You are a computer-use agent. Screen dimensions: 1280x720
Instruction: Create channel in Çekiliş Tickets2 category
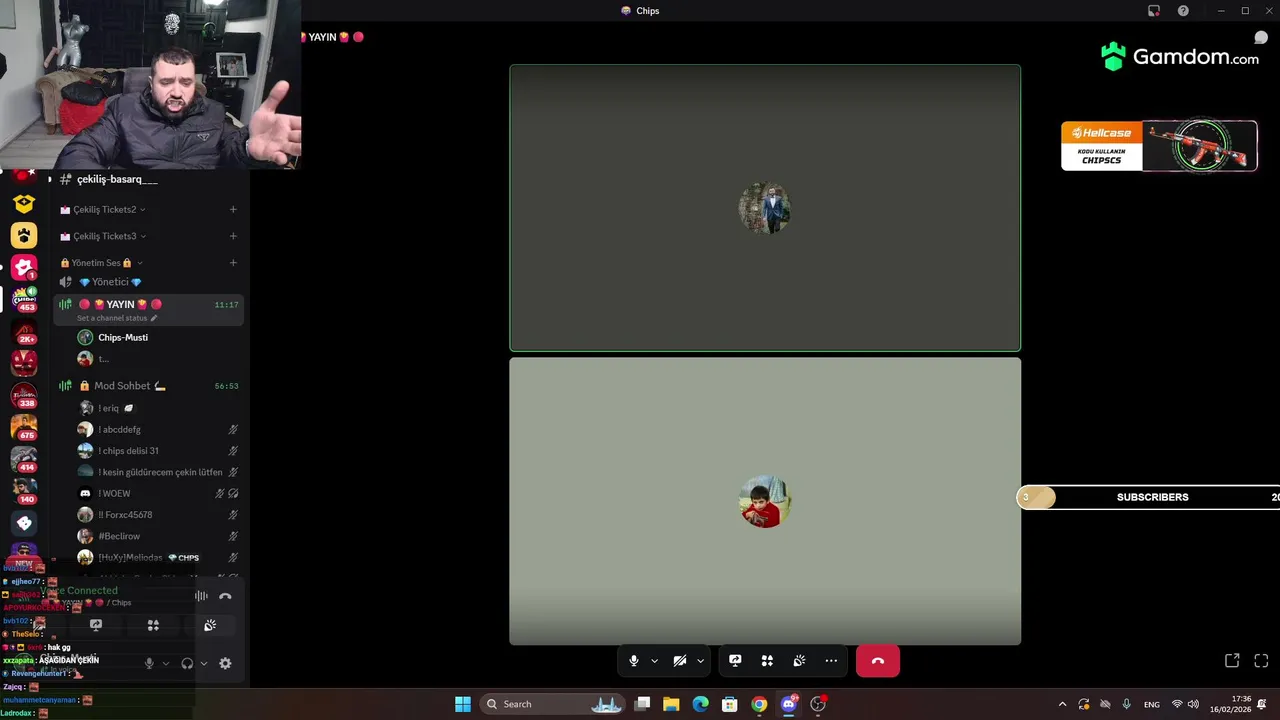(x=233, y=210)
